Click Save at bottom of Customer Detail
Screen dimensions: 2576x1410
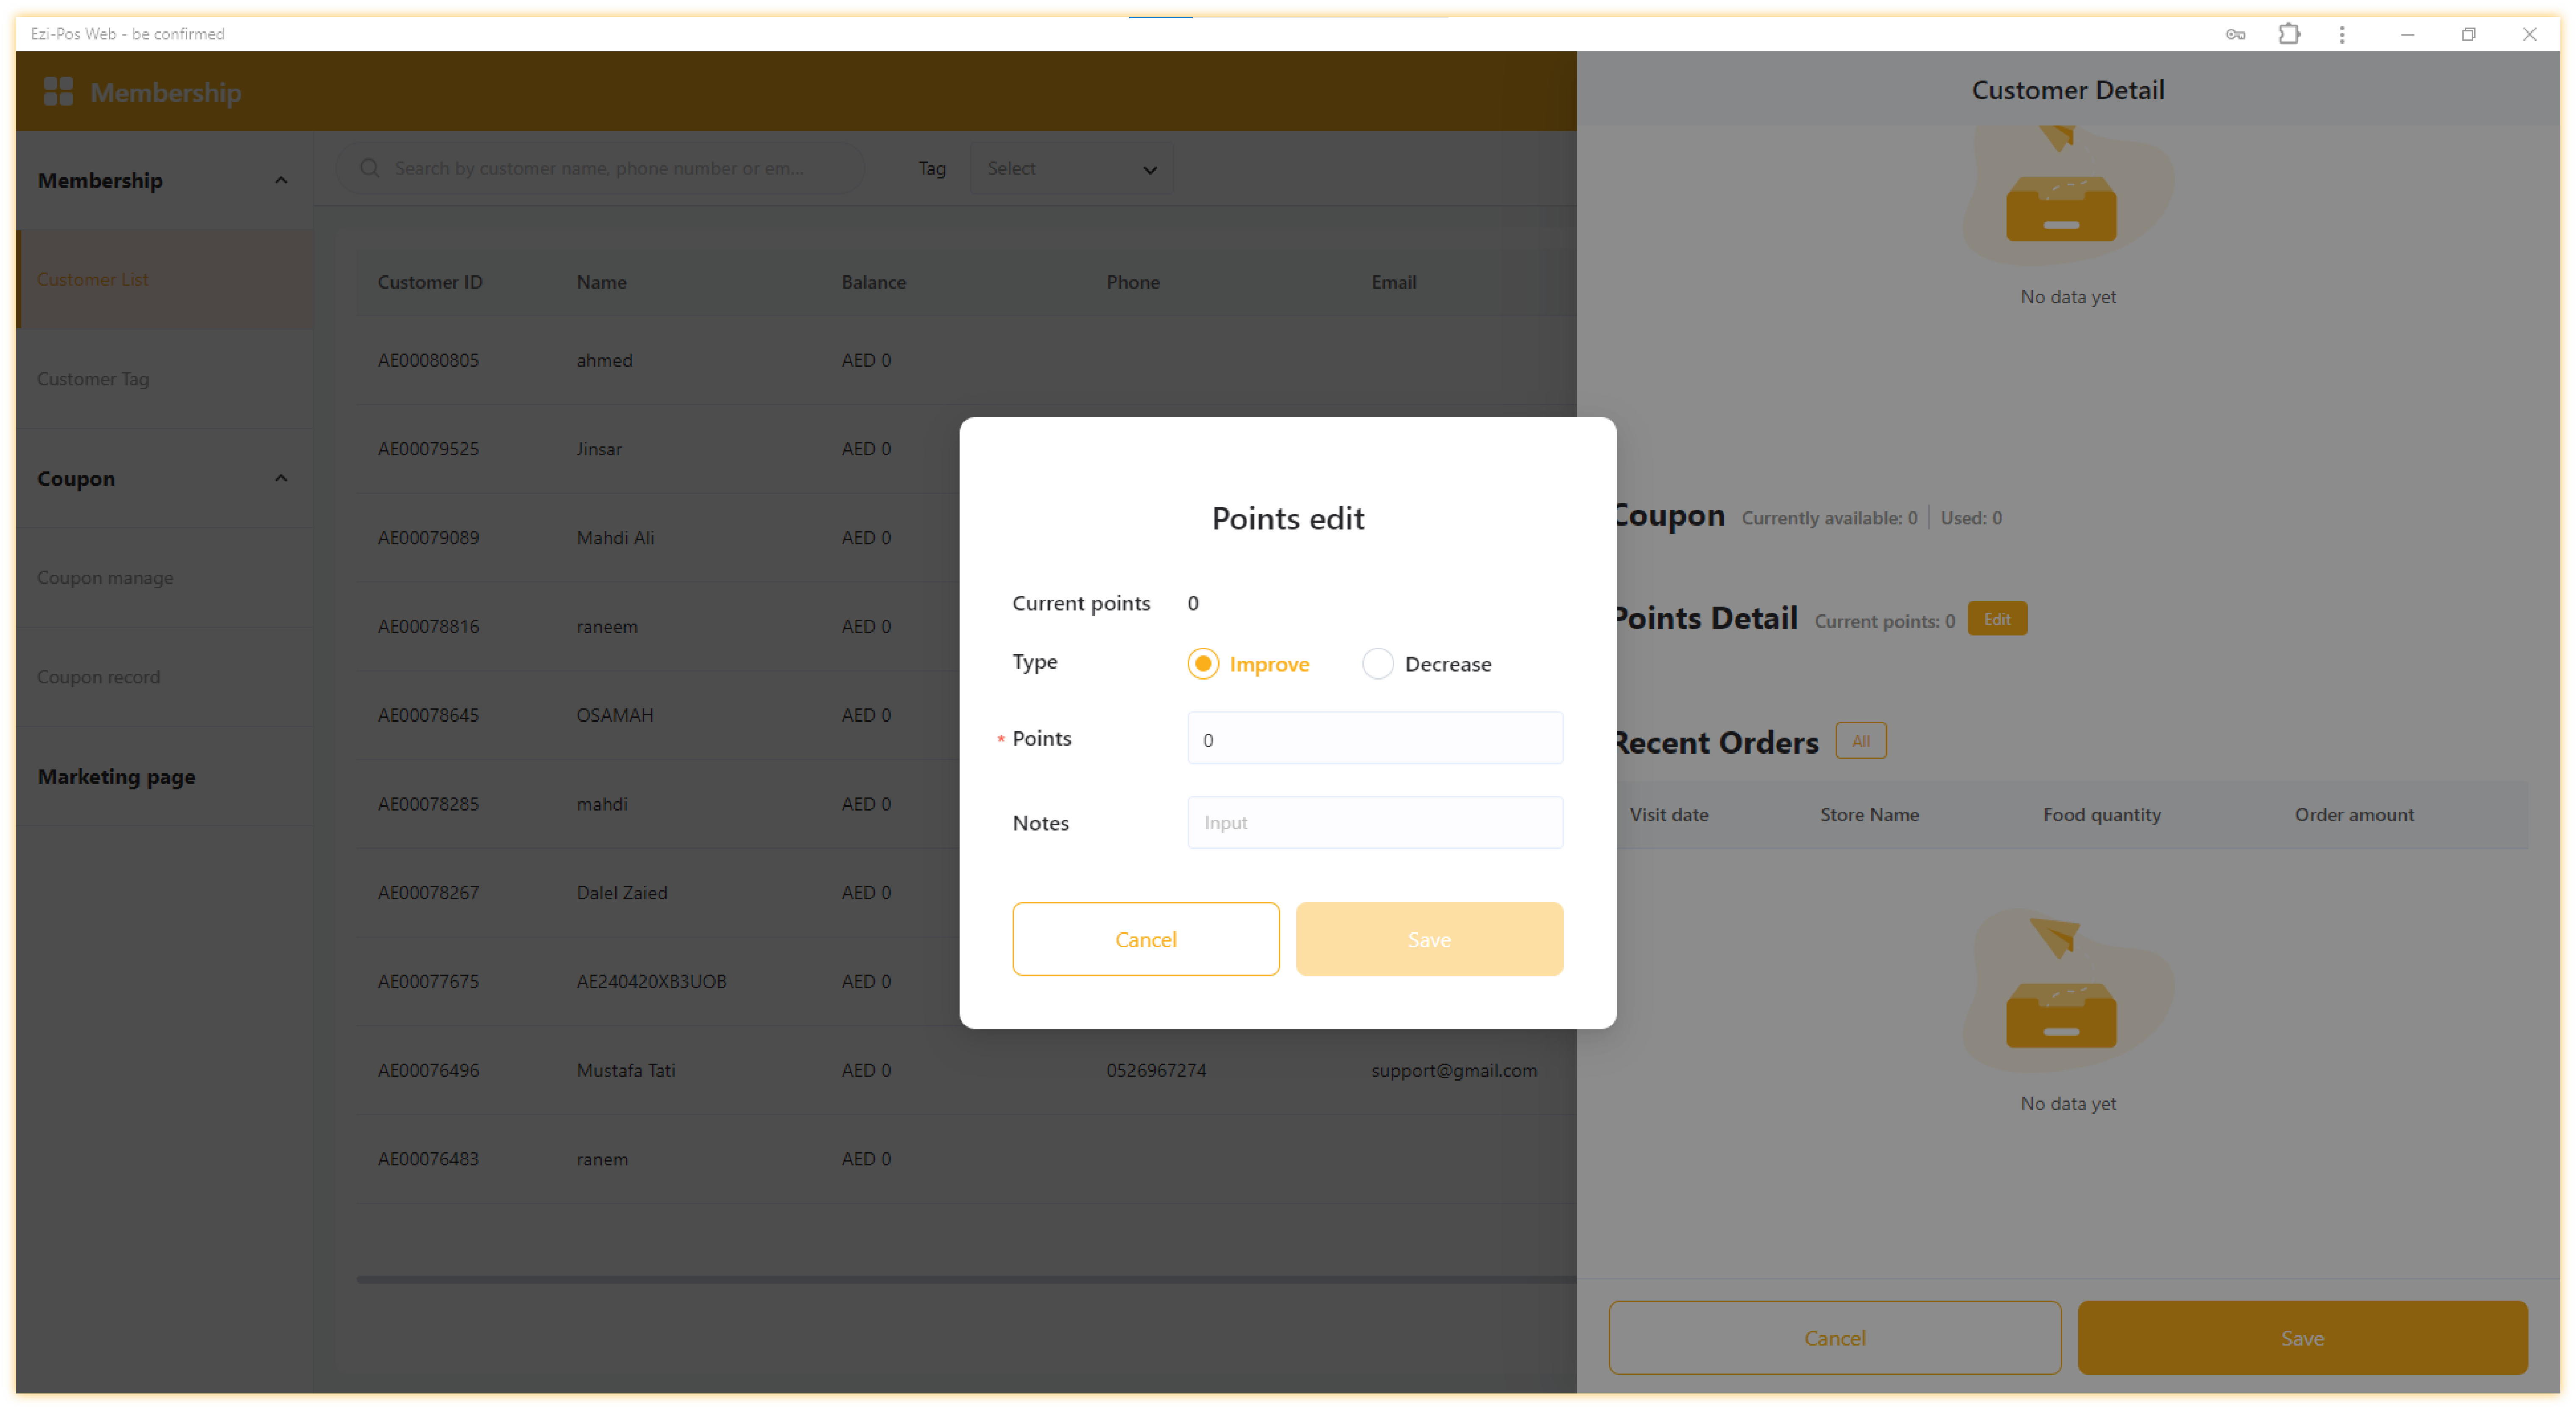[2302, 1337]
